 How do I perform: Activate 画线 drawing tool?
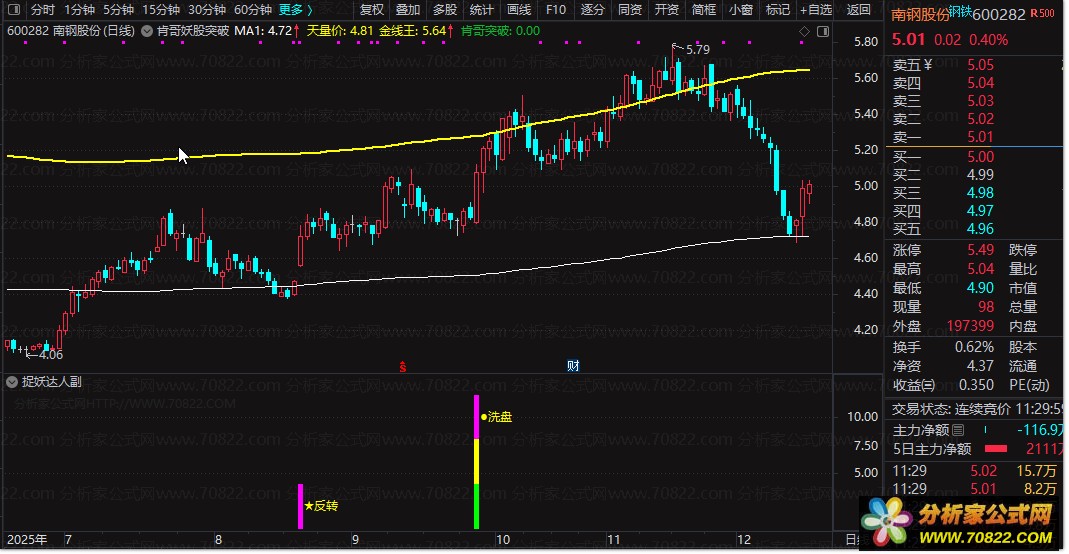[519, 10]
